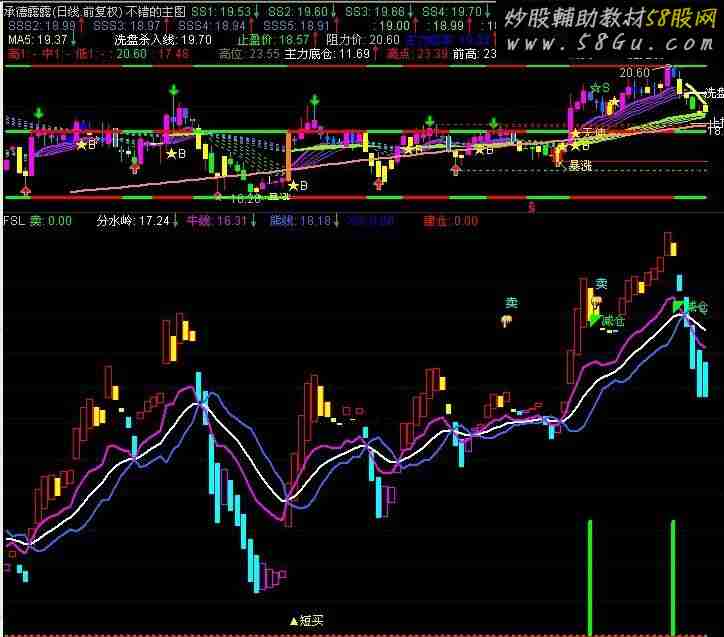Select the 分水岭: 17.24 readout
Viewport: 724px width, 637px height.
click(133, 221)
